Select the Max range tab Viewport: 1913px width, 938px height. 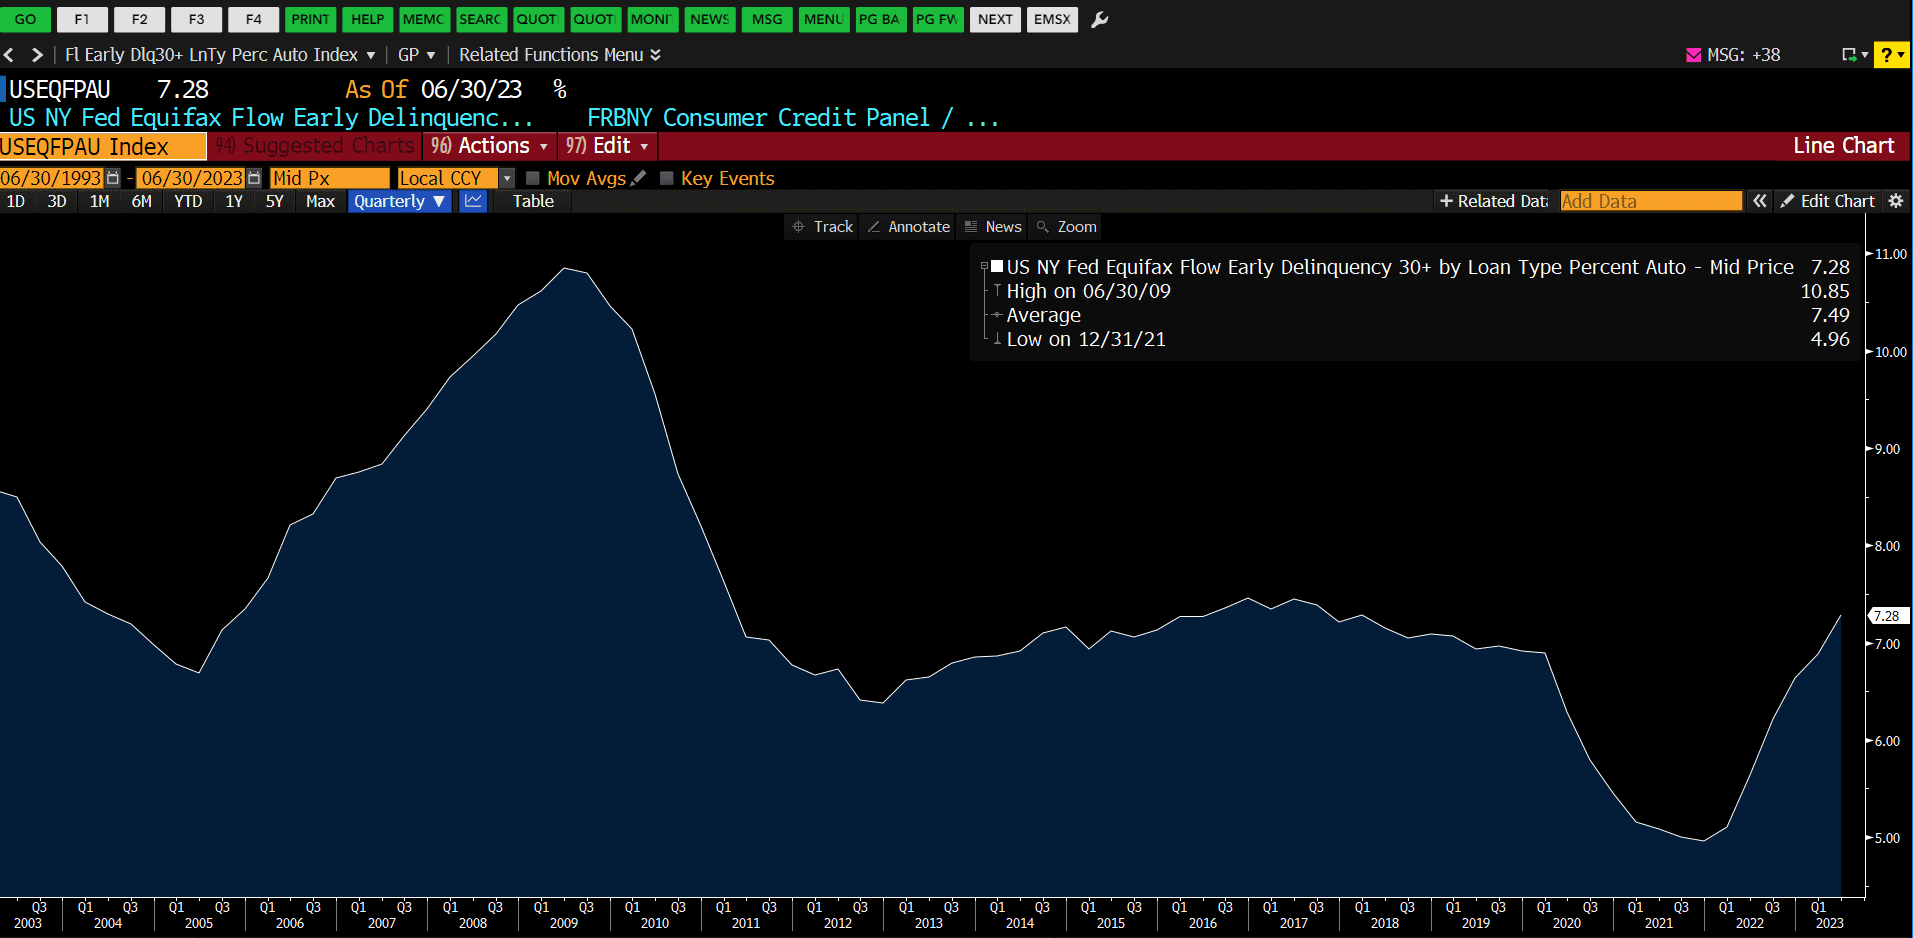pos(320,201)
